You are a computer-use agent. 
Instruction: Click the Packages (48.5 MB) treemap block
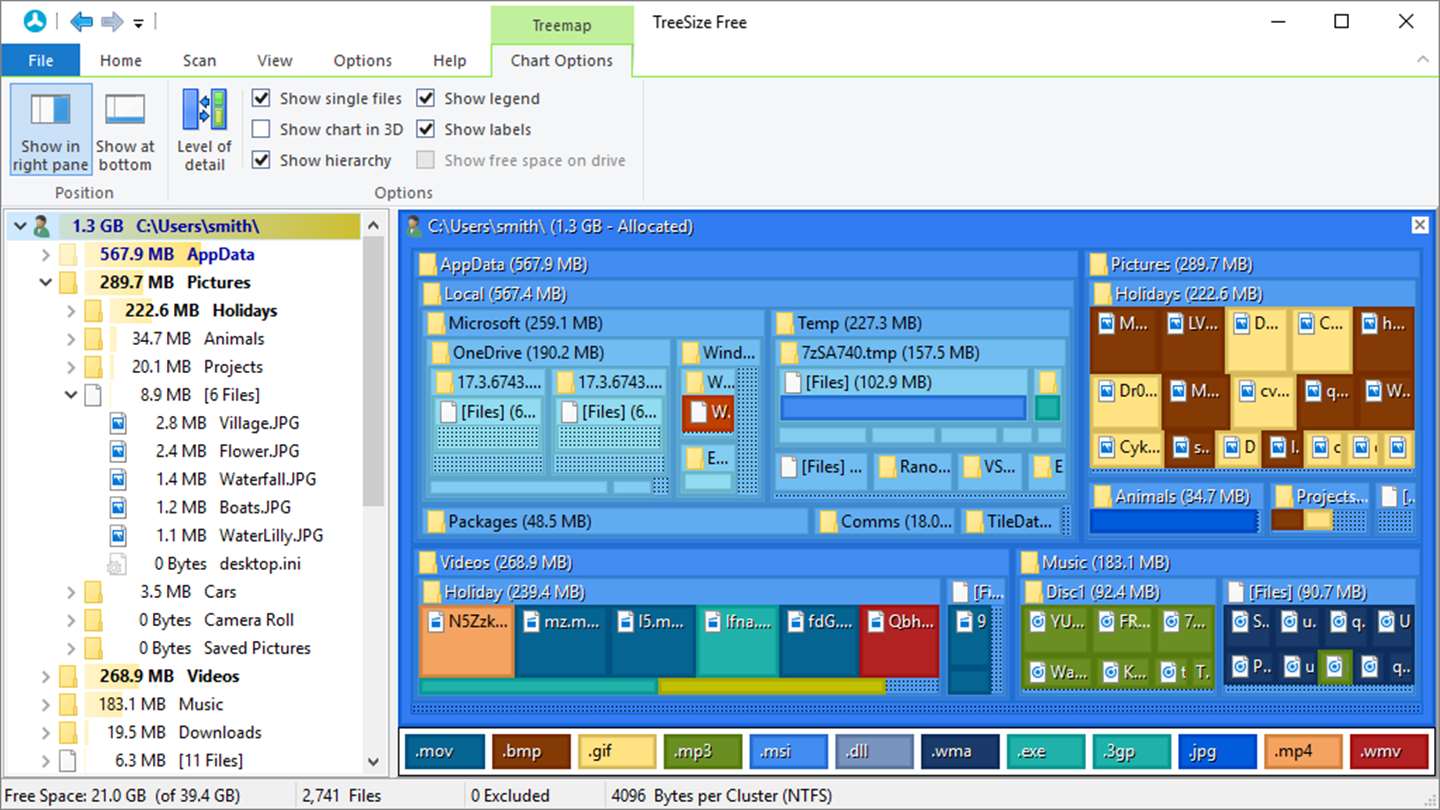pyautogui.click(x=614, y=521)
